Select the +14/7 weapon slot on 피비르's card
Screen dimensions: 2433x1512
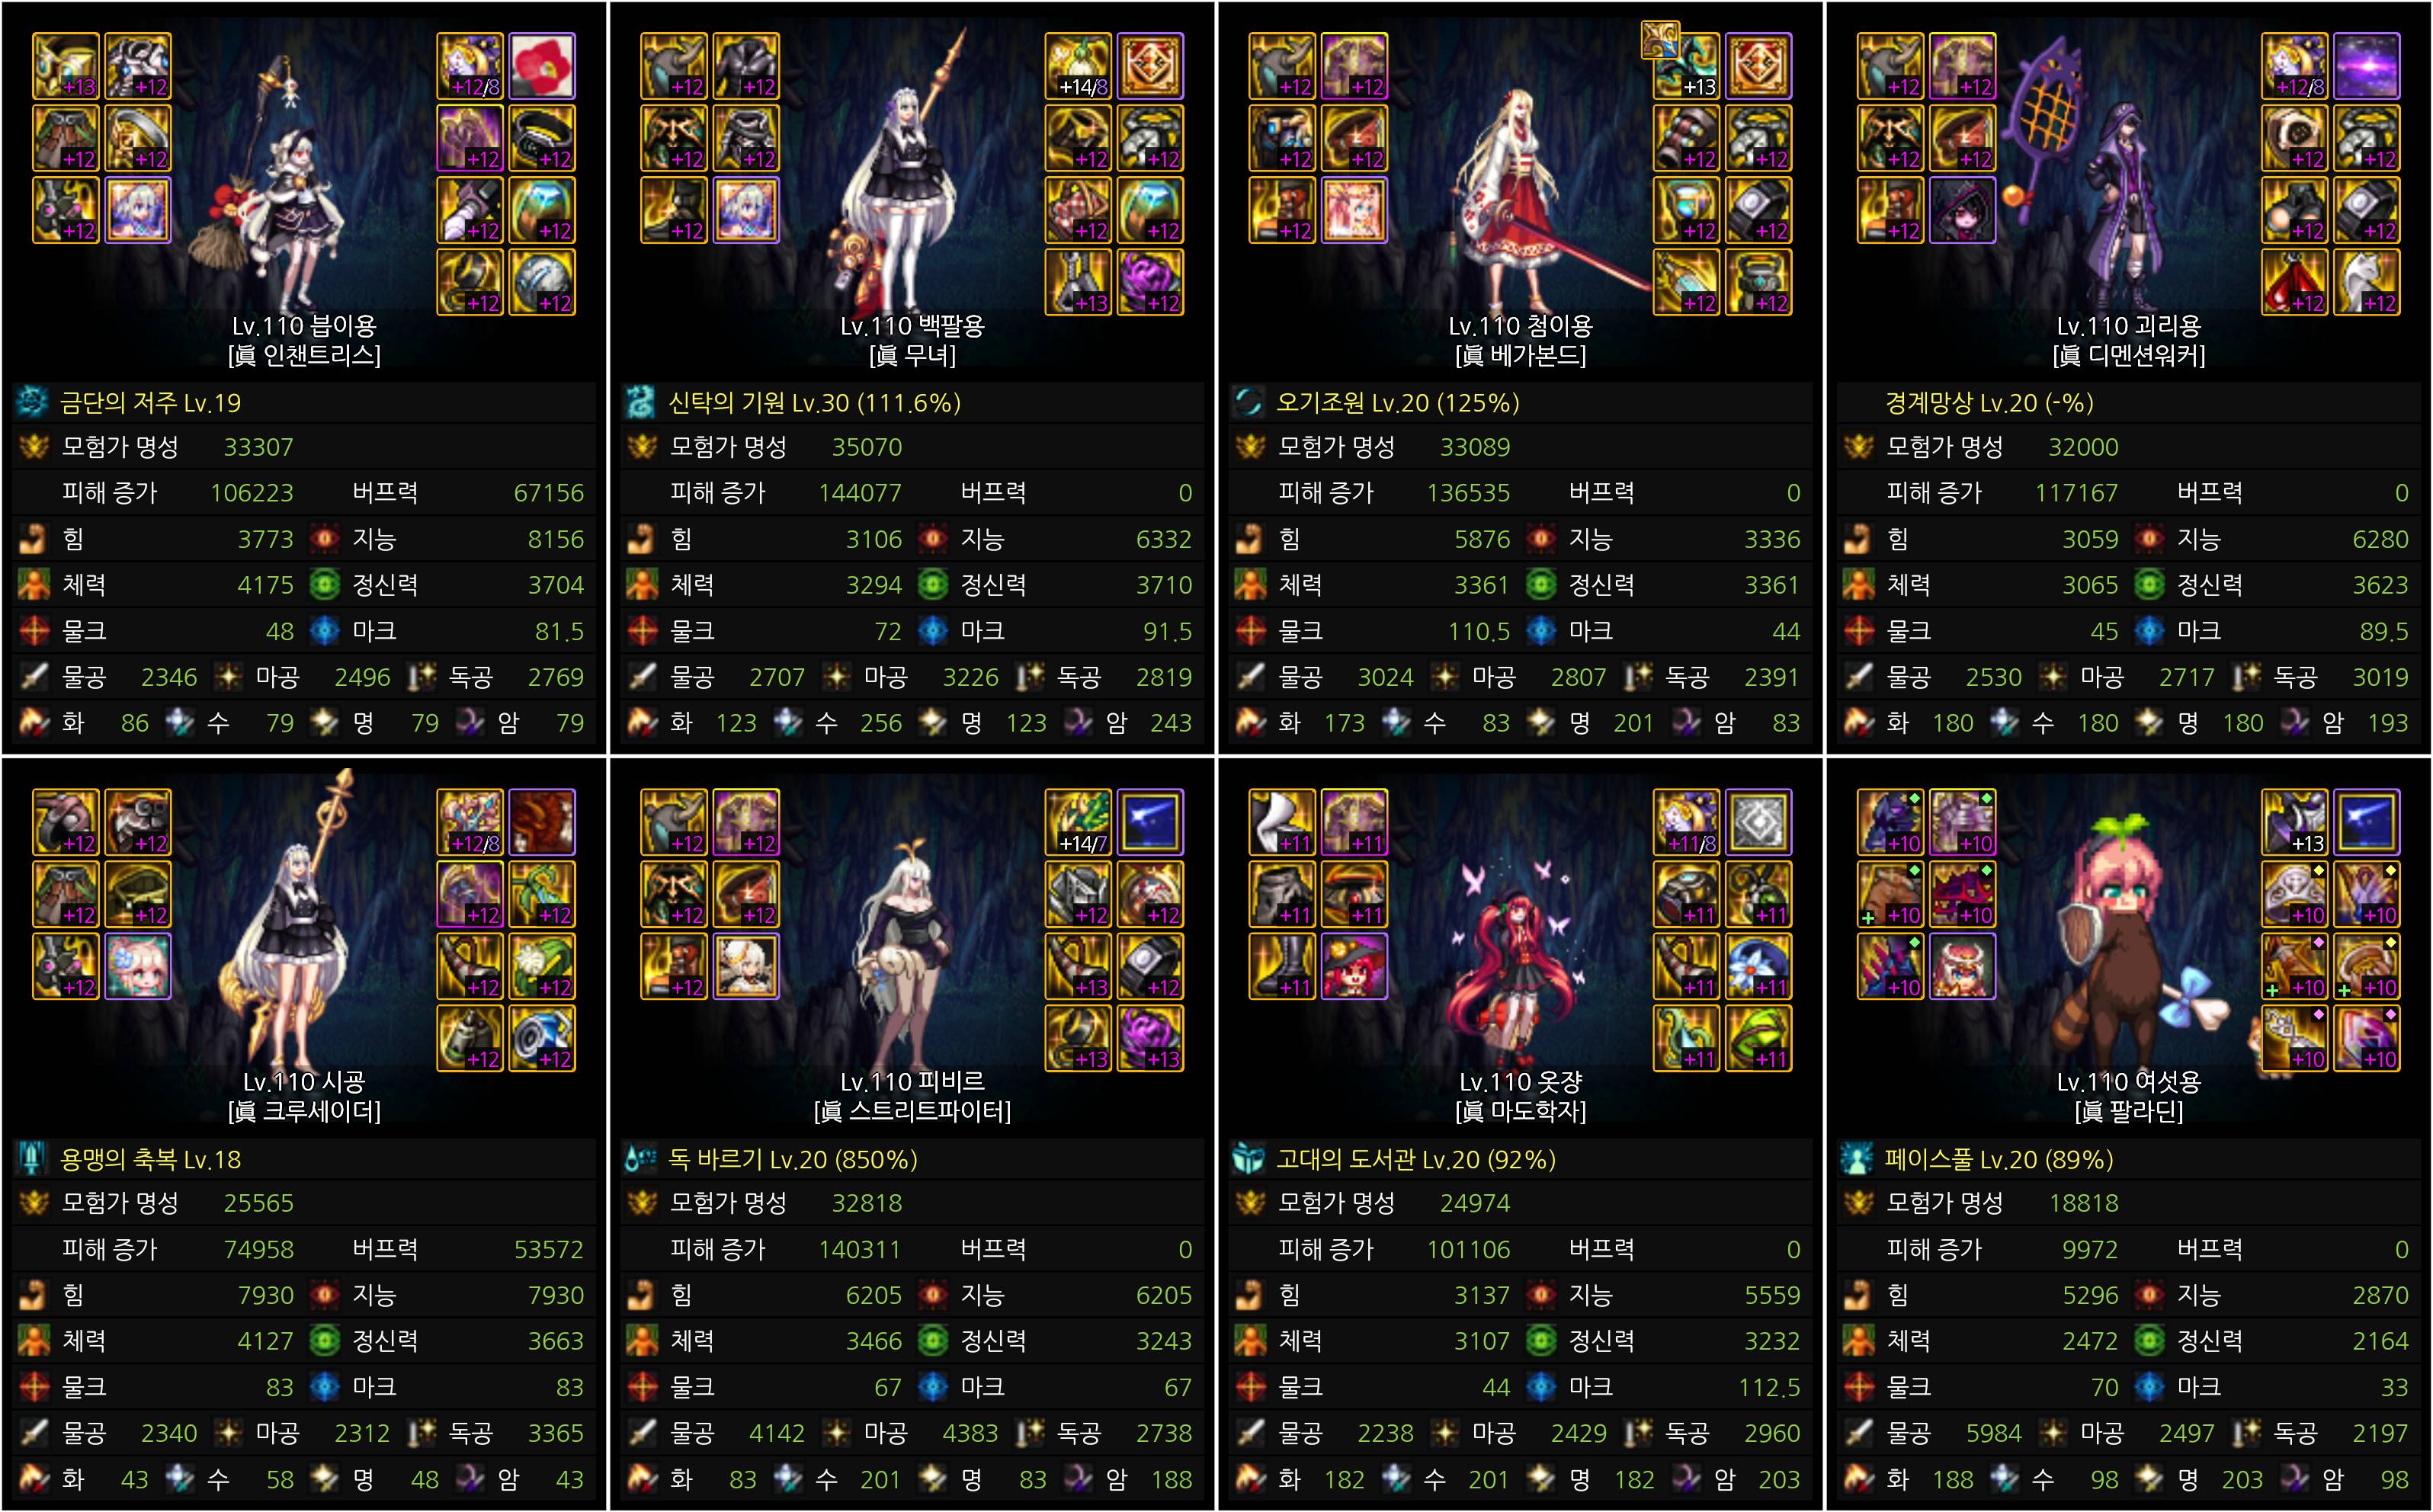pyautogui.click(x=1078, y=822)
